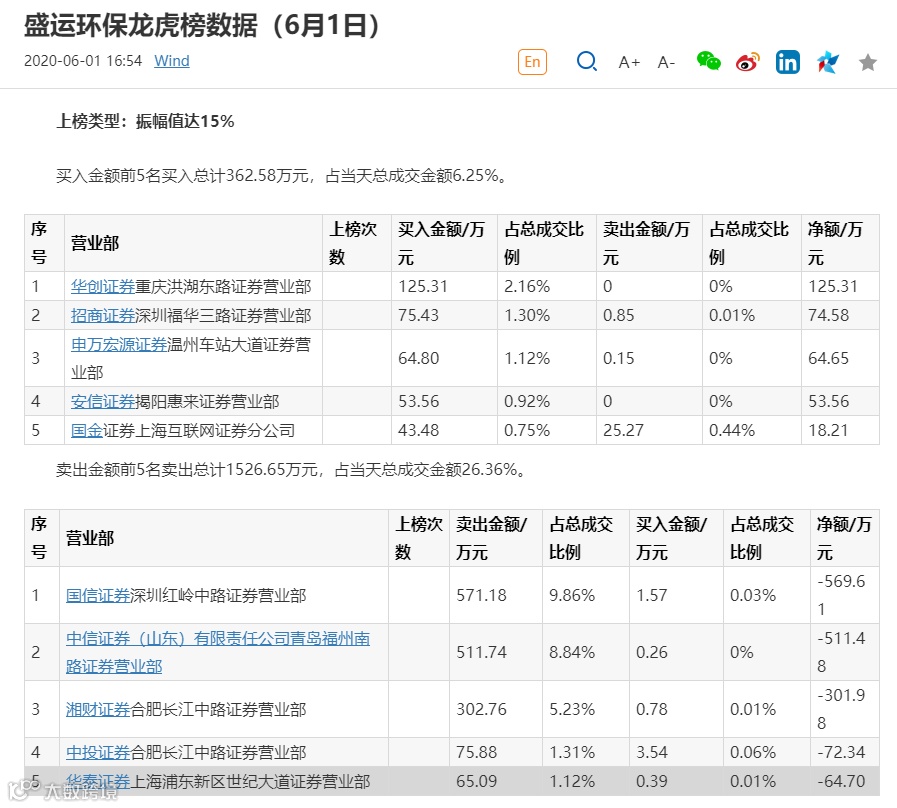Viewport: 897px width, 808px height.
Task: Switch article to English with En icon
Action: [532, 62]
